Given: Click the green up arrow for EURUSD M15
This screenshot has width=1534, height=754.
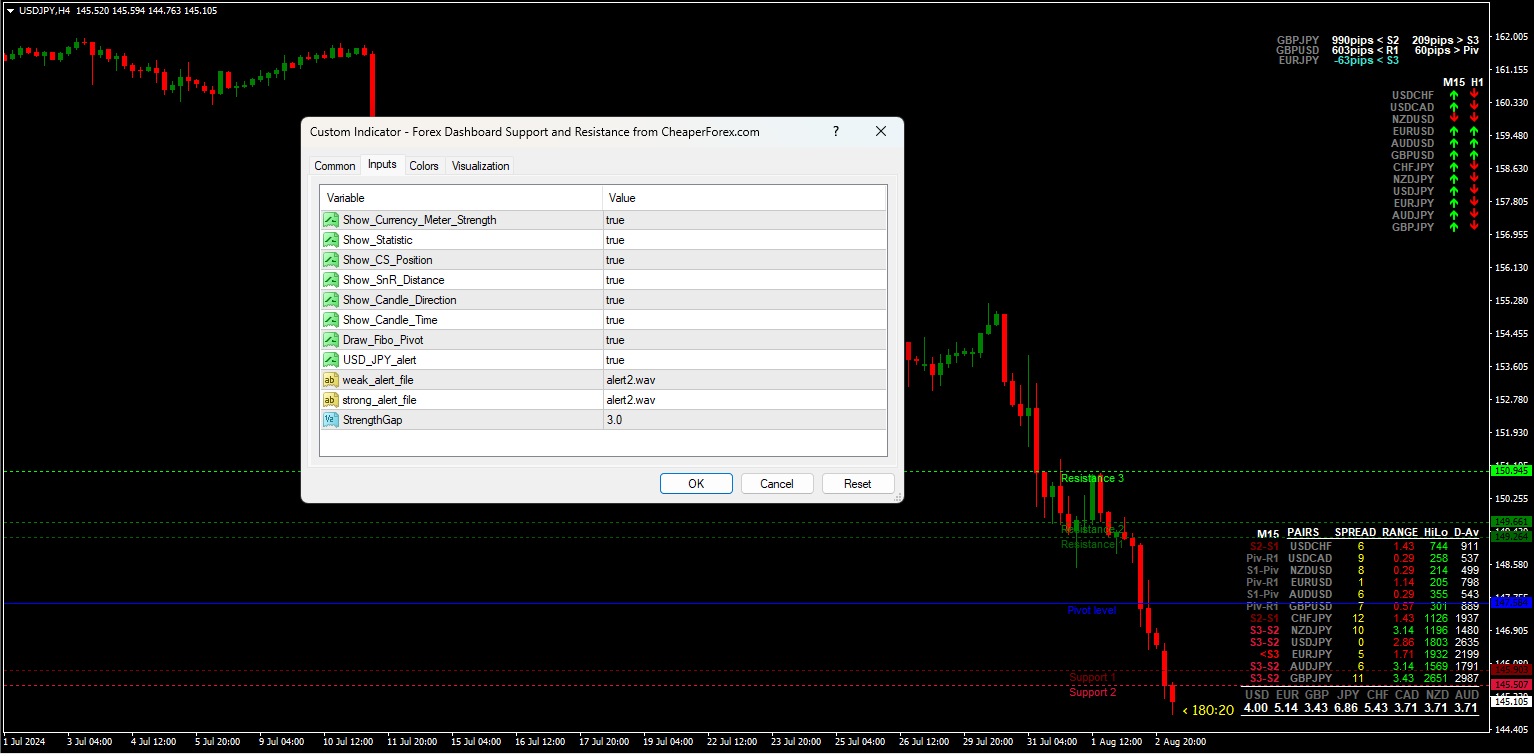Looking at the screenshot, I should 1454,131.
